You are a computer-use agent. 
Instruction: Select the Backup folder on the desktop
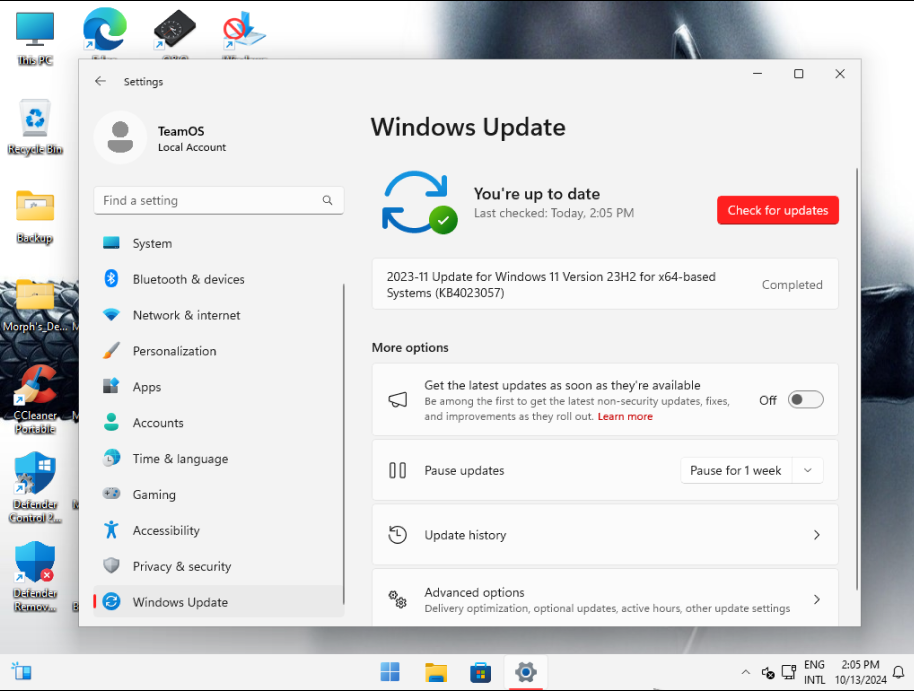pyautogui.click(x=35, y=217)
